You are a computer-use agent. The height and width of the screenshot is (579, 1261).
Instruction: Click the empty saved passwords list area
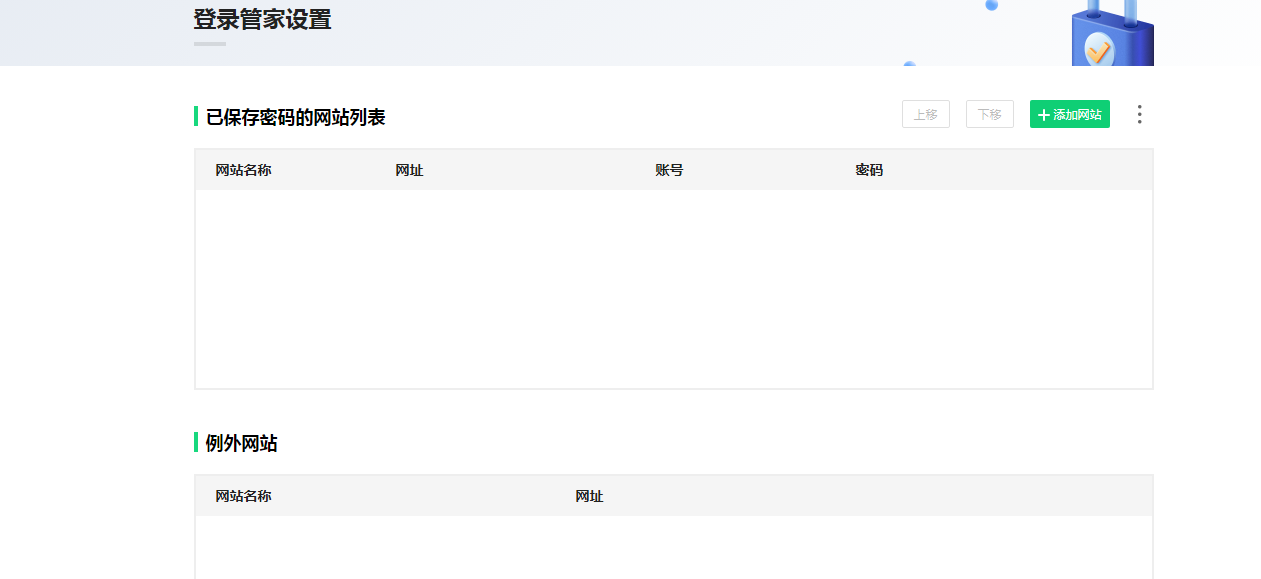673,288
